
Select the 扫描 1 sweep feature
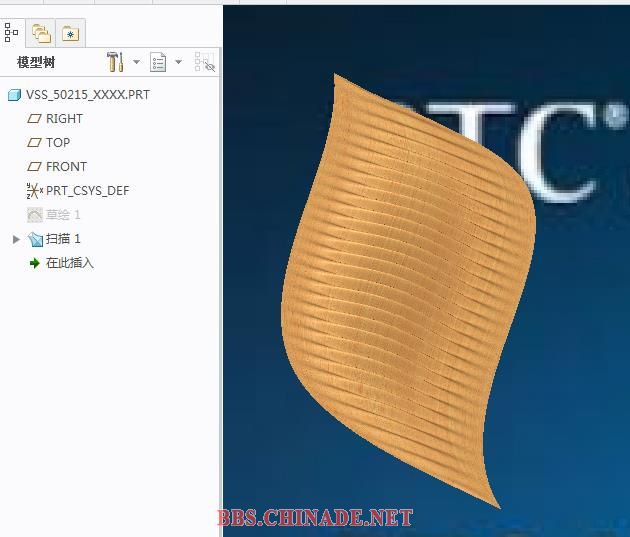pyautogui.click(x=63, y=239)
